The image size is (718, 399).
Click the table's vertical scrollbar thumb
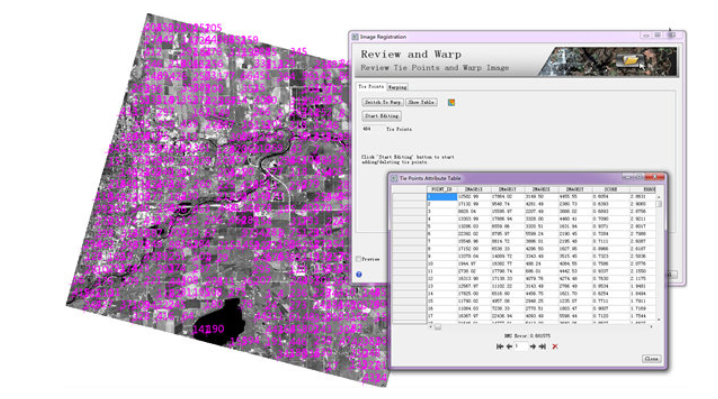[659, 204]
